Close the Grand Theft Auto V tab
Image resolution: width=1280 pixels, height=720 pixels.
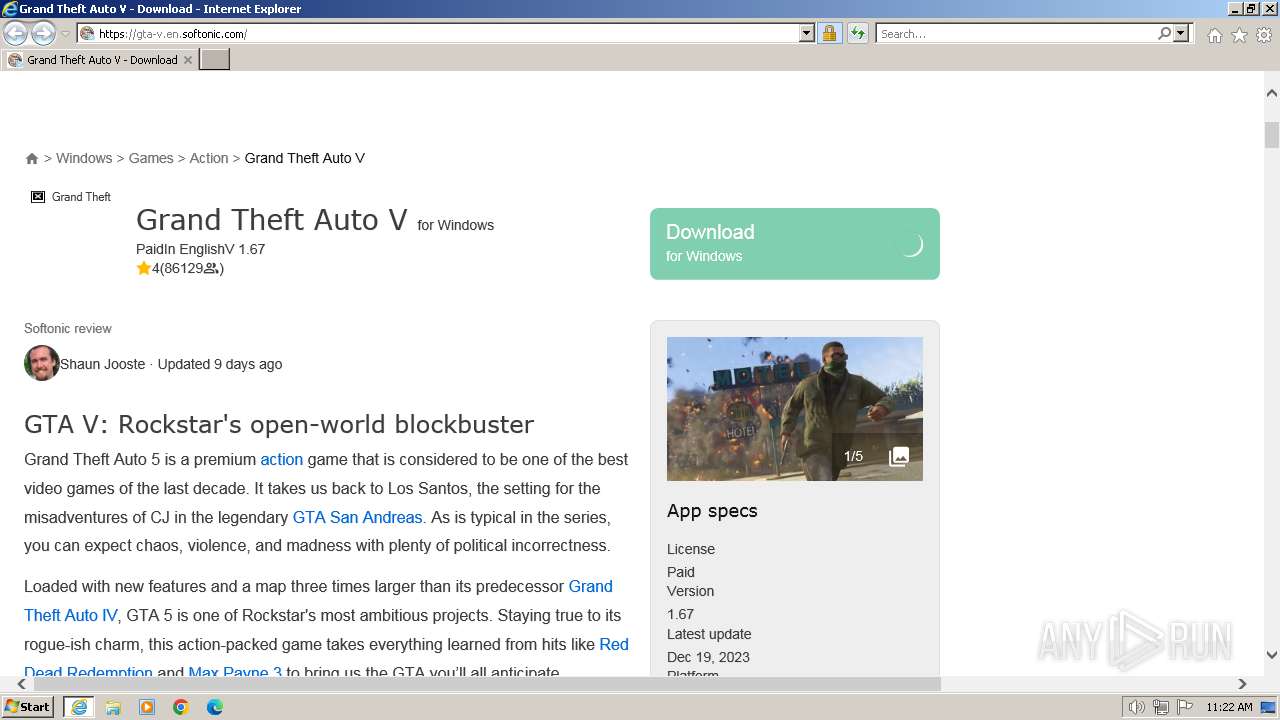tap(188, 60)
